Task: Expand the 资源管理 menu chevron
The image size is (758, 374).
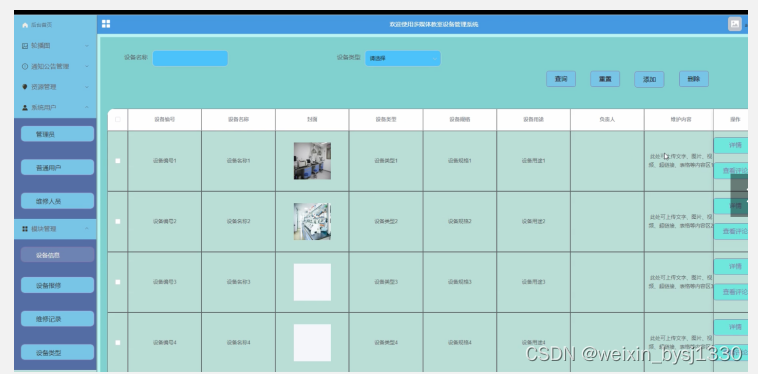Action: point(87,87)
